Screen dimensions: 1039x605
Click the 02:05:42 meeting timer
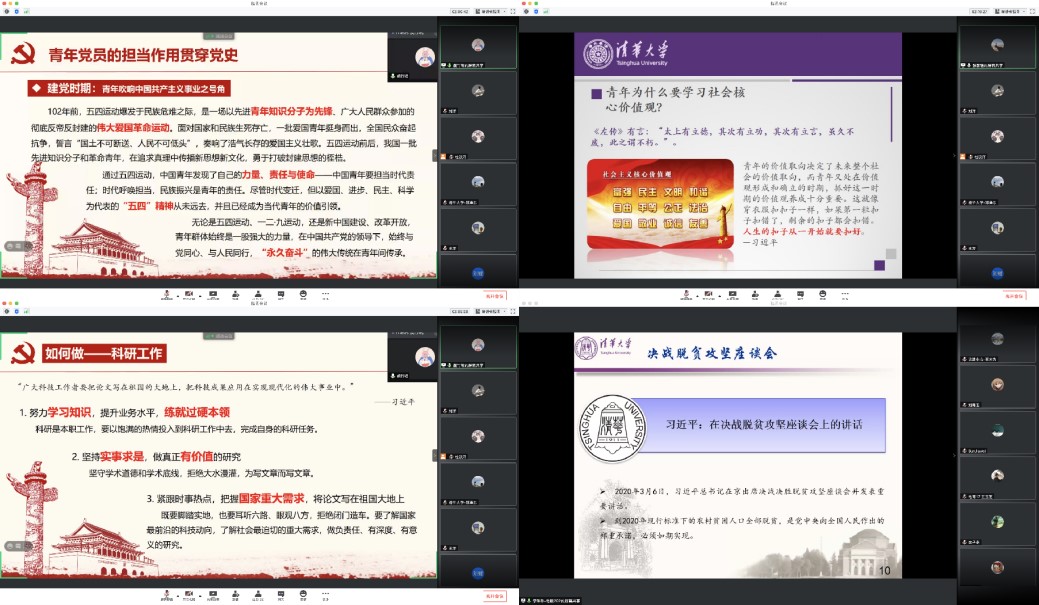click(461, 10)
